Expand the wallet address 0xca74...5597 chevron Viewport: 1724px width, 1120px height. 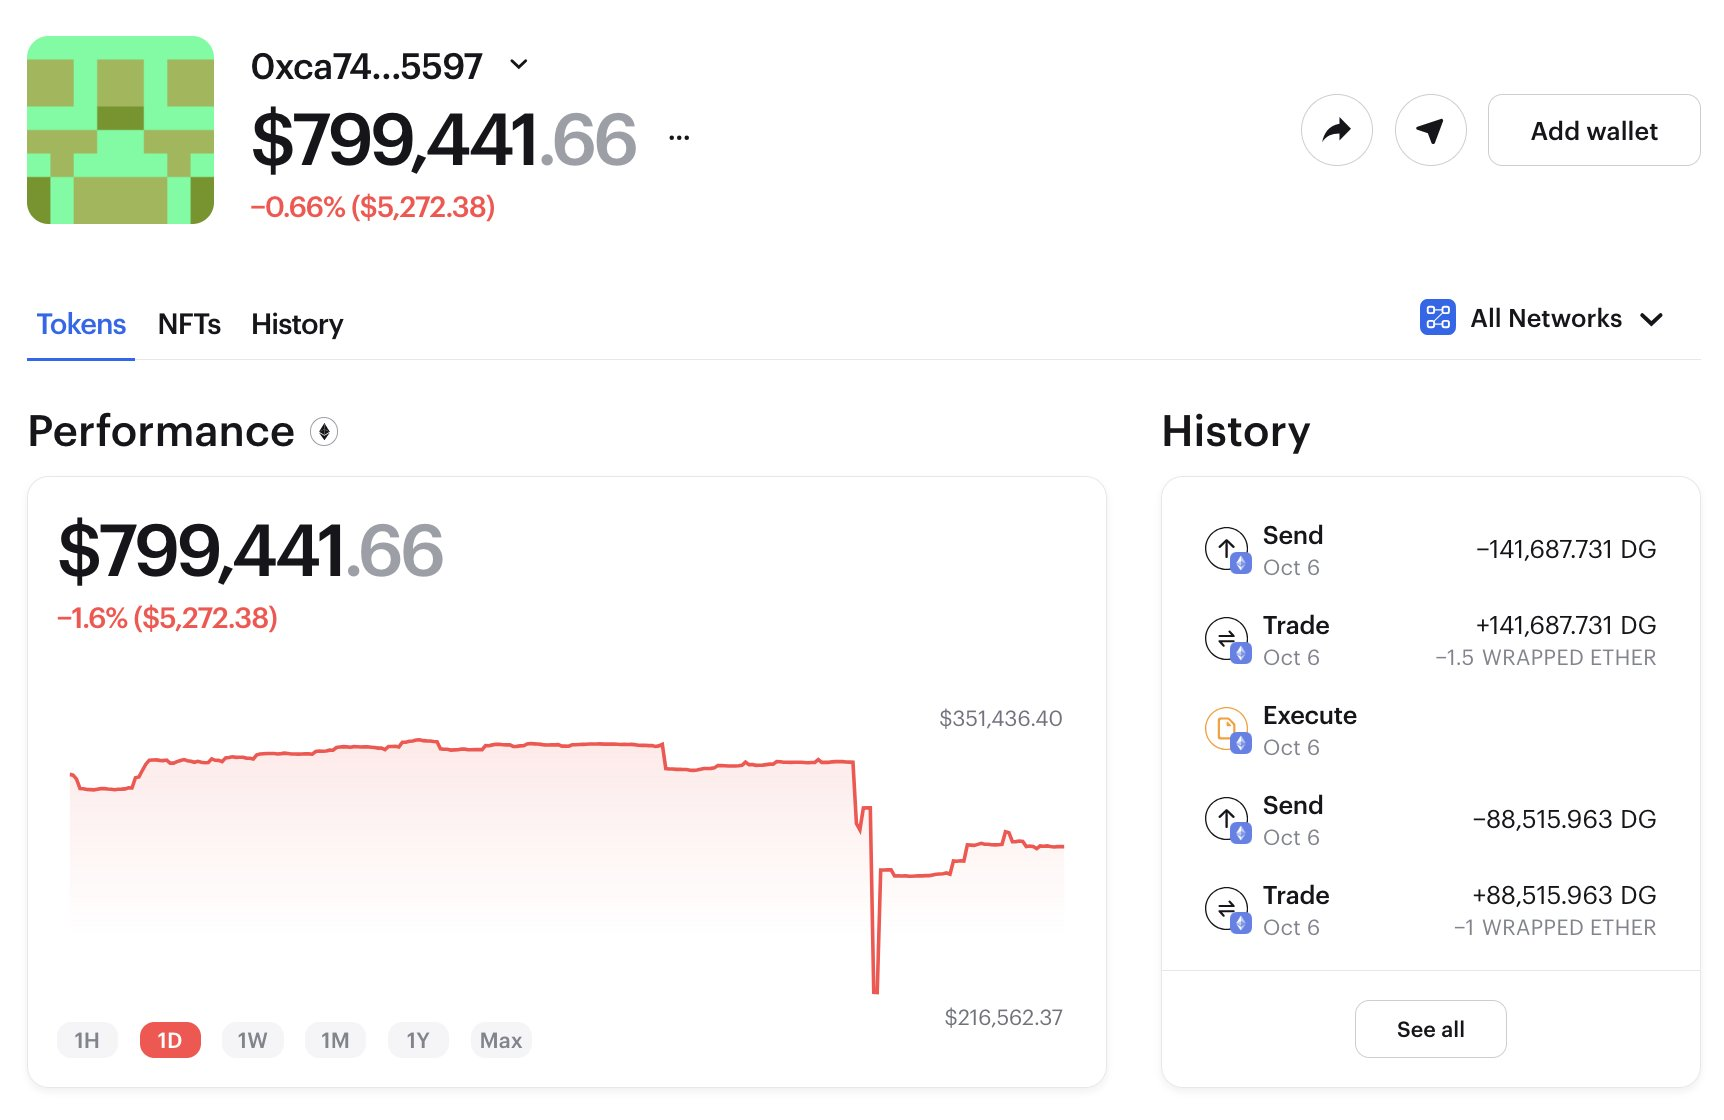point(518,65)
